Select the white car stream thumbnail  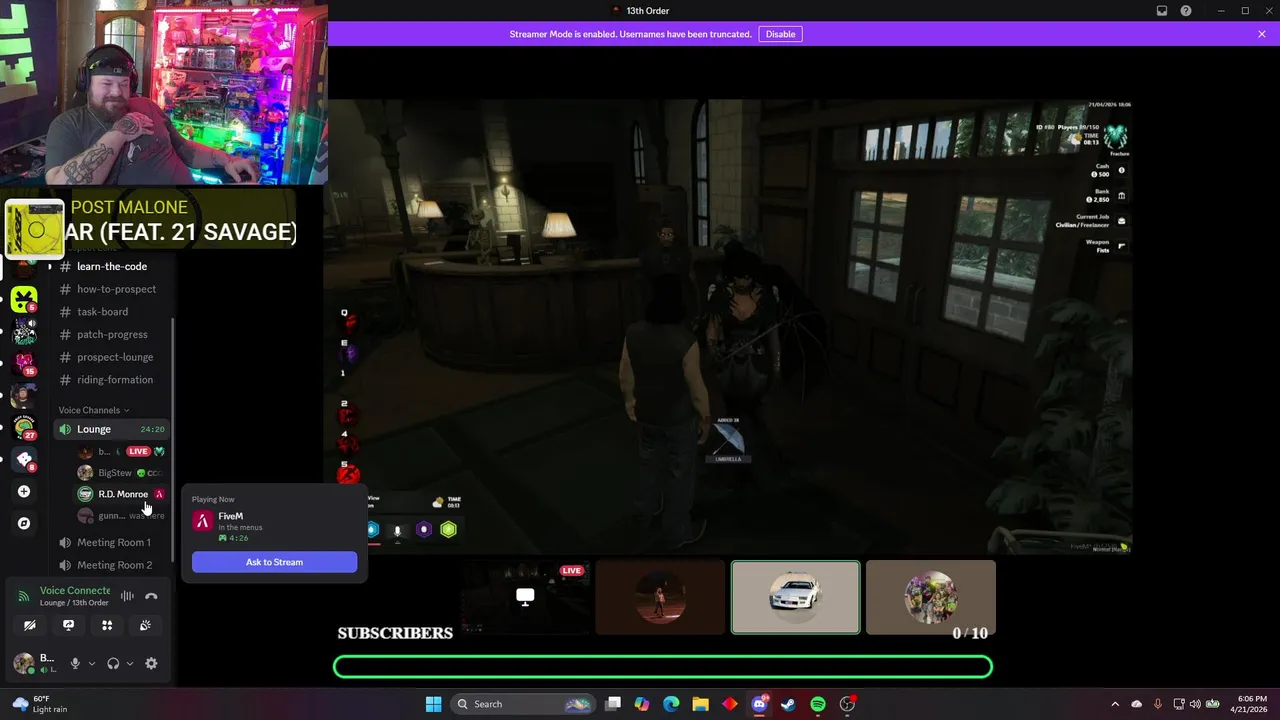coord(795,598)
